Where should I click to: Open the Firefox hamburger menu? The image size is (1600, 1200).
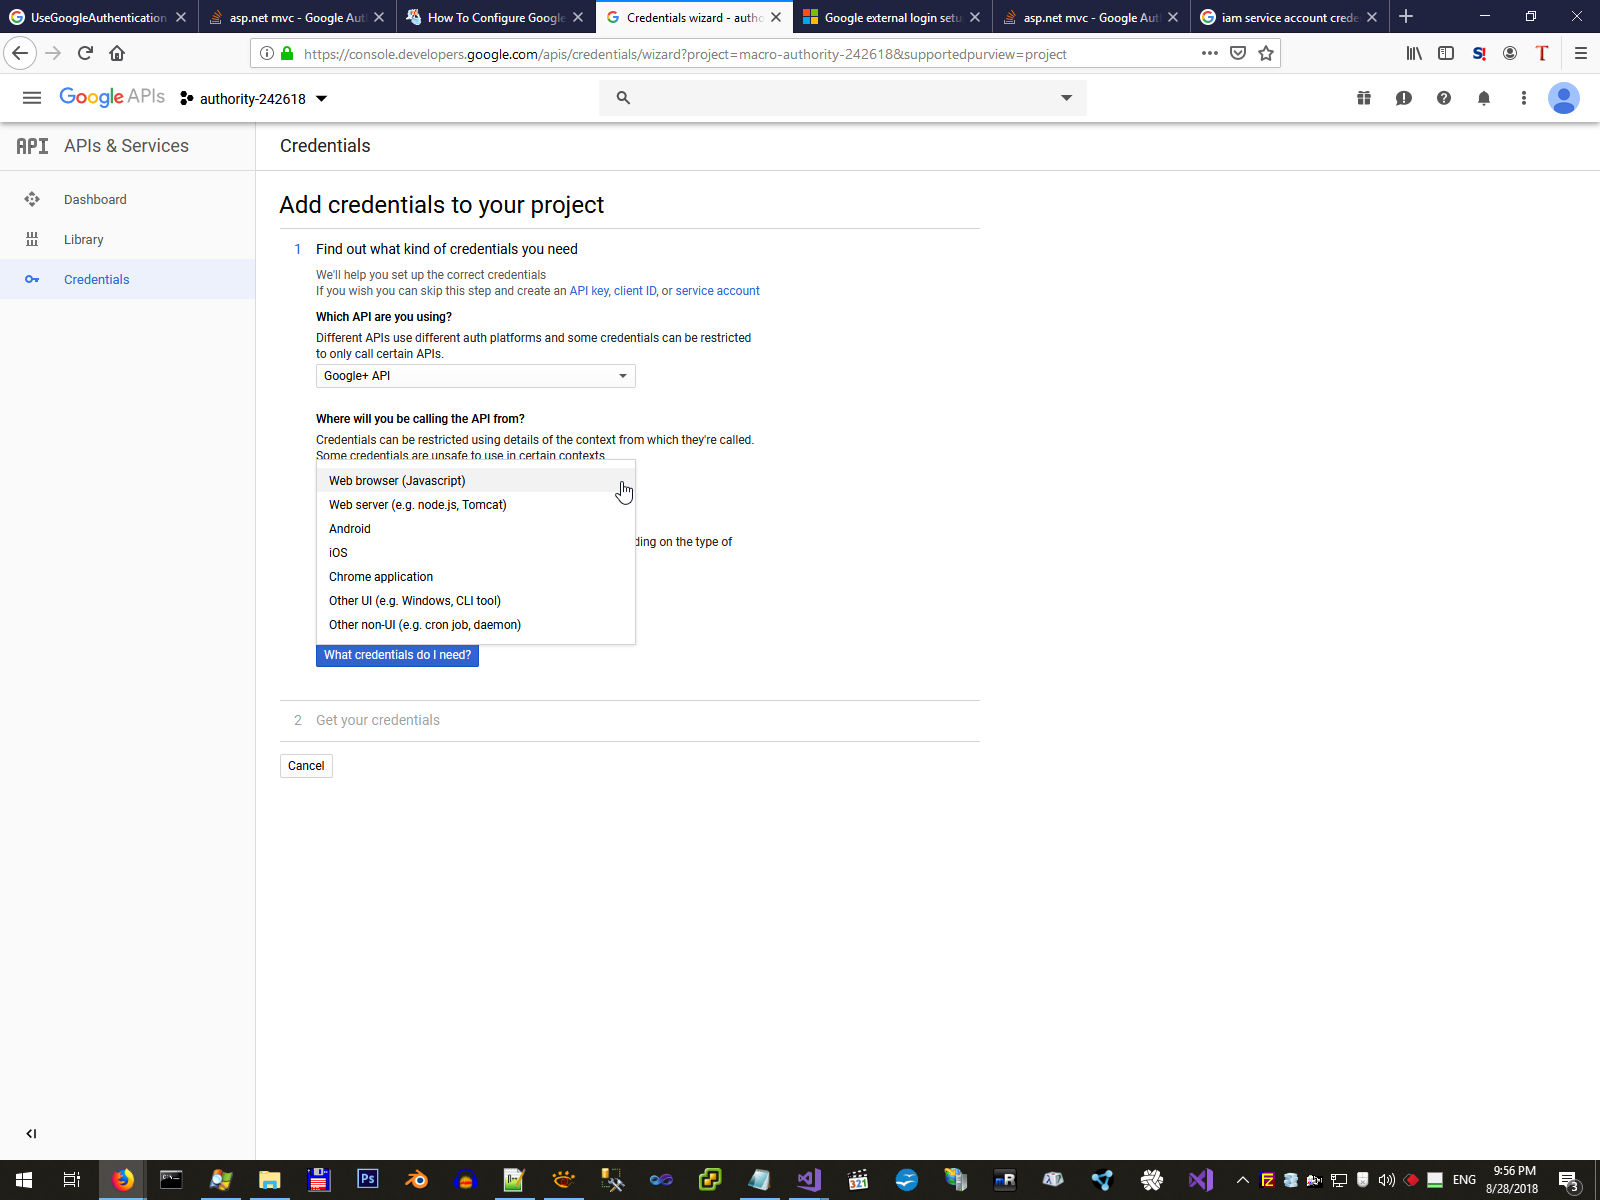pos(1581,53)
